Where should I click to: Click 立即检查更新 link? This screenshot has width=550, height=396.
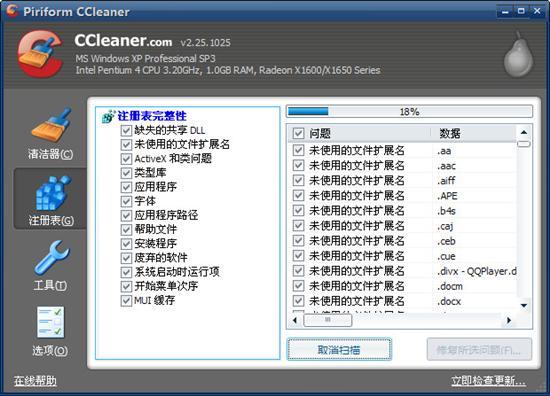coord(488,381)
